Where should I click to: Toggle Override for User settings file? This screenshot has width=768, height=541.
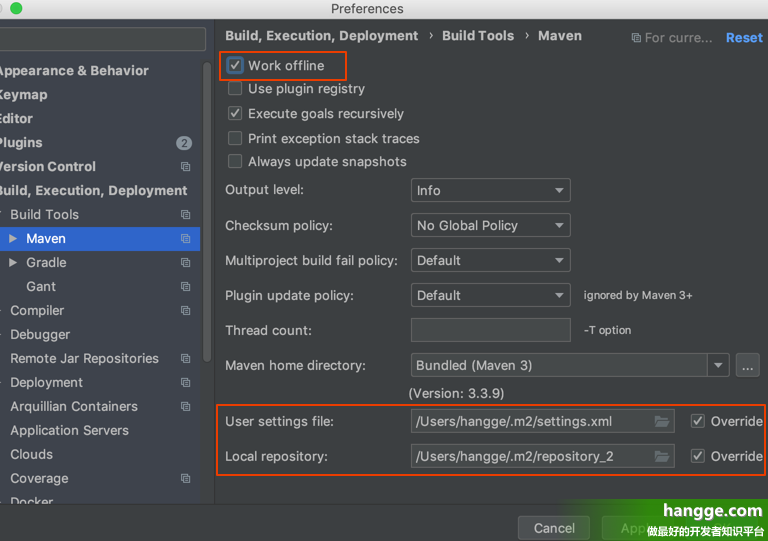point(697,421)
